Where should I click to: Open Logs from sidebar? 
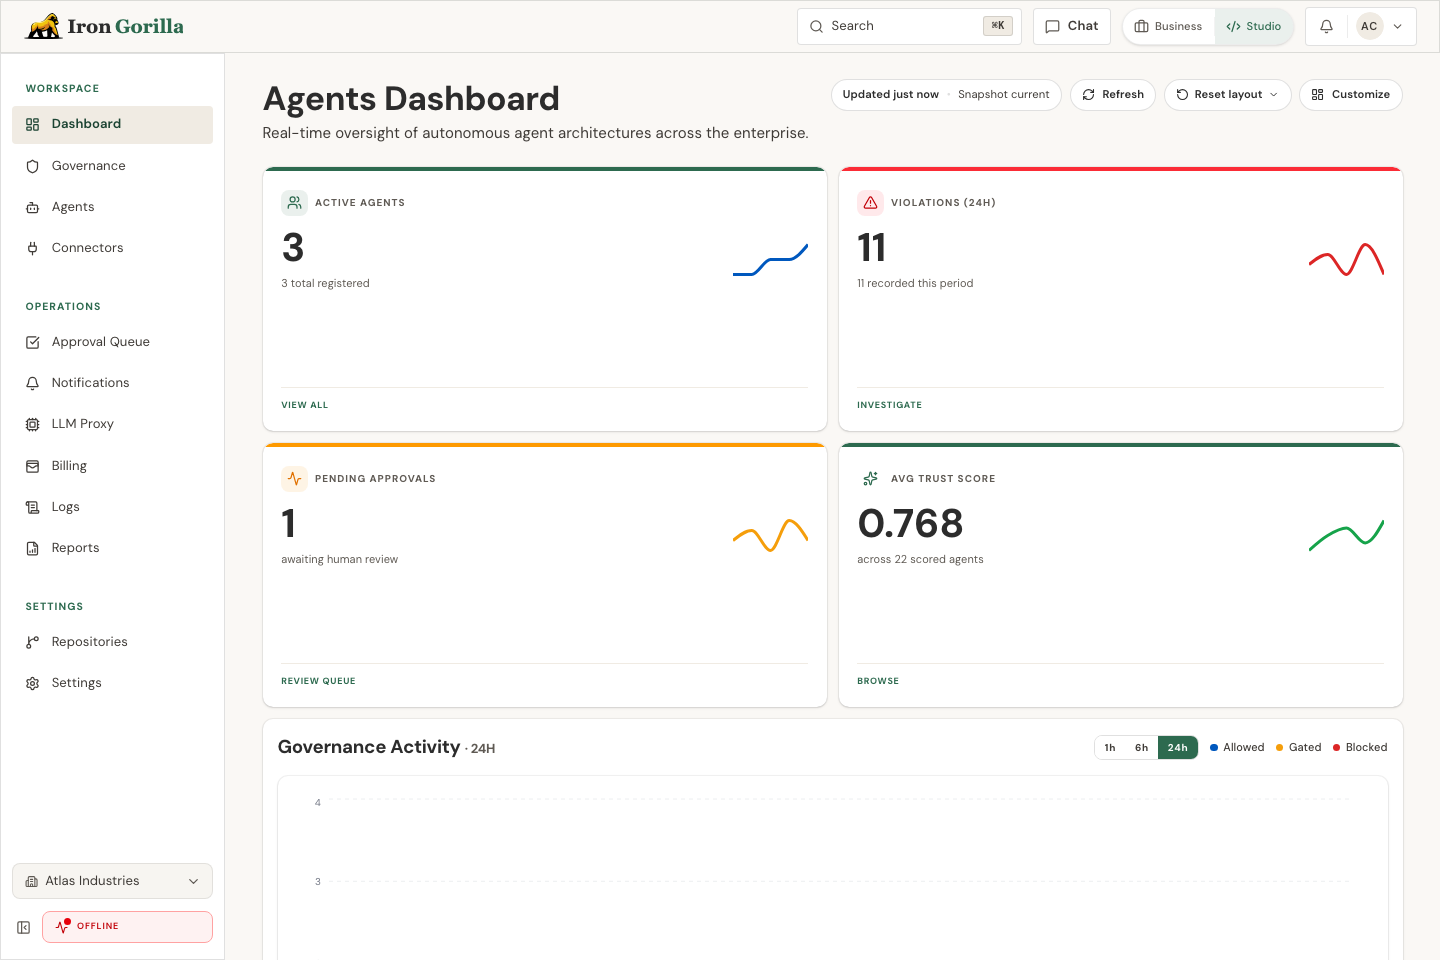tap(112, 507)
